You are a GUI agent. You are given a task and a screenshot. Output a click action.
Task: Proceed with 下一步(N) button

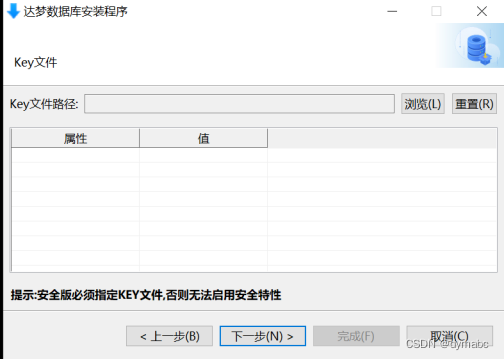coord(263,336)
